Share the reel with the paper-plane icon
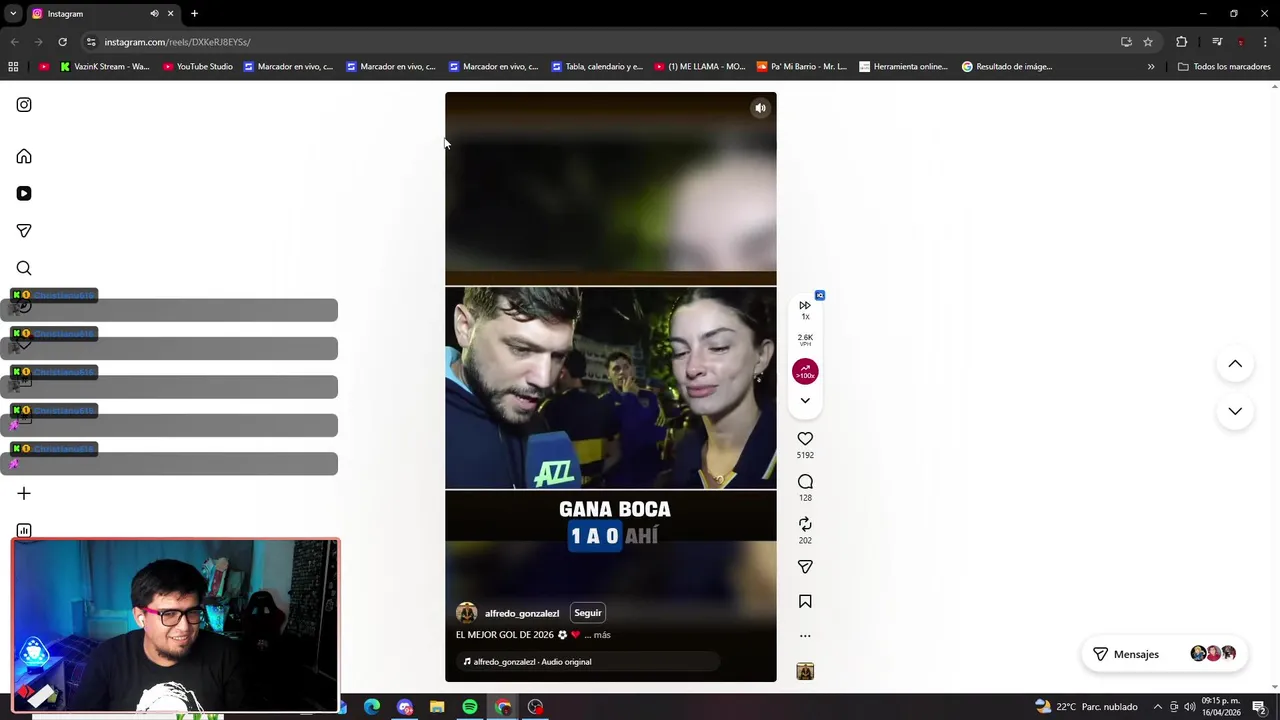The width and height of the screenshot is (1280, 720). point(805,567)
